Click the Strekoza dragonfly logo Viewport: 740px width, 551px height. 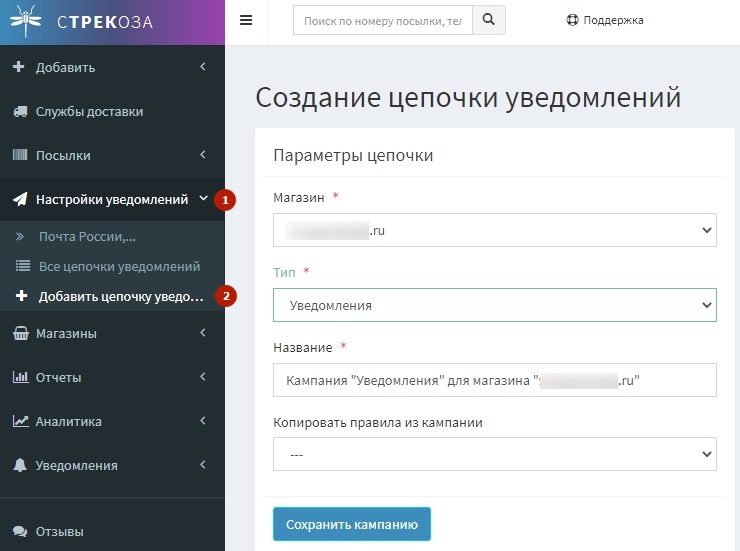(26, 21)
